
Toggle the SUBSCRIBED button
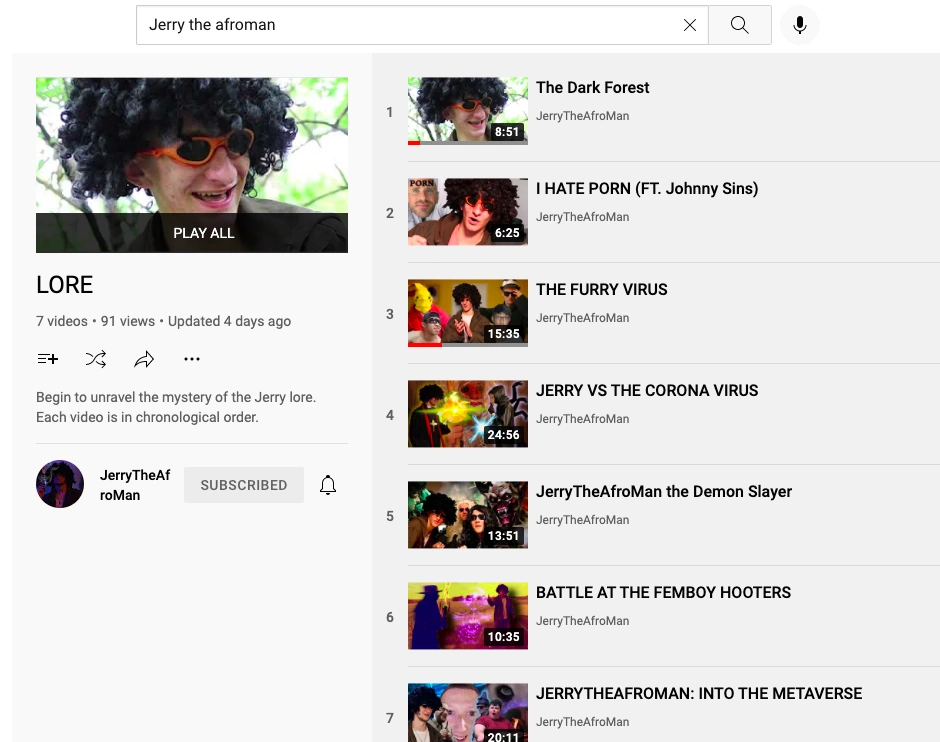(244, 485)
